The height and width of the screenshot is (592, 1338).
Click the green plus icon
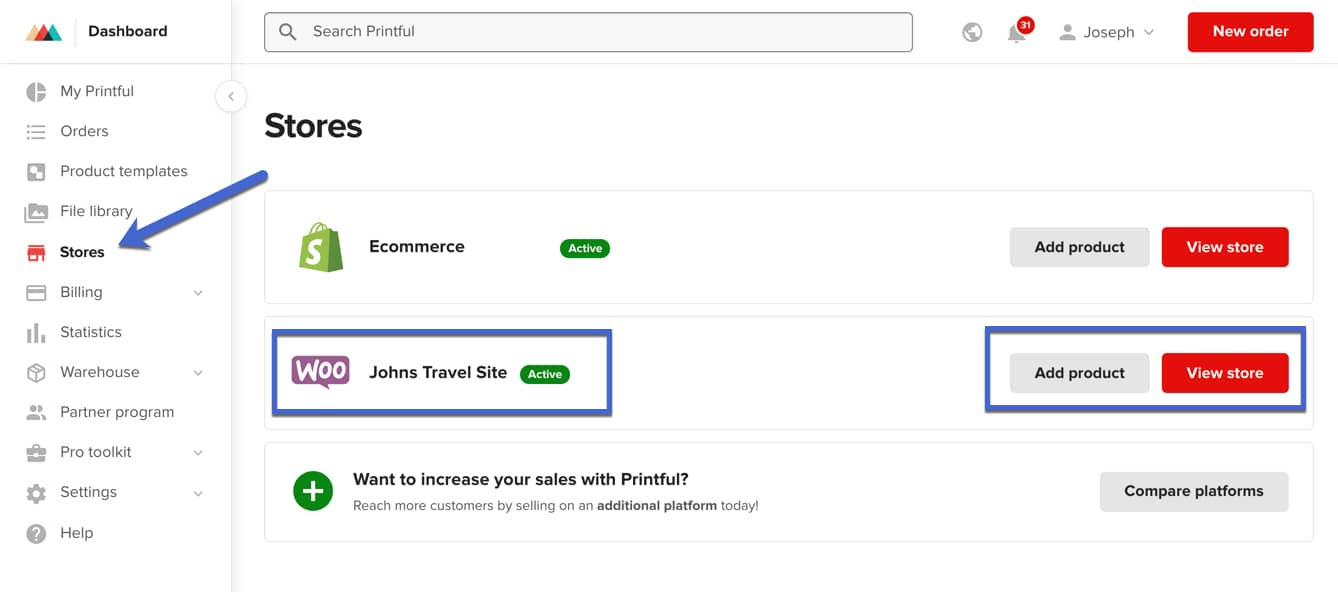[313, 491]
